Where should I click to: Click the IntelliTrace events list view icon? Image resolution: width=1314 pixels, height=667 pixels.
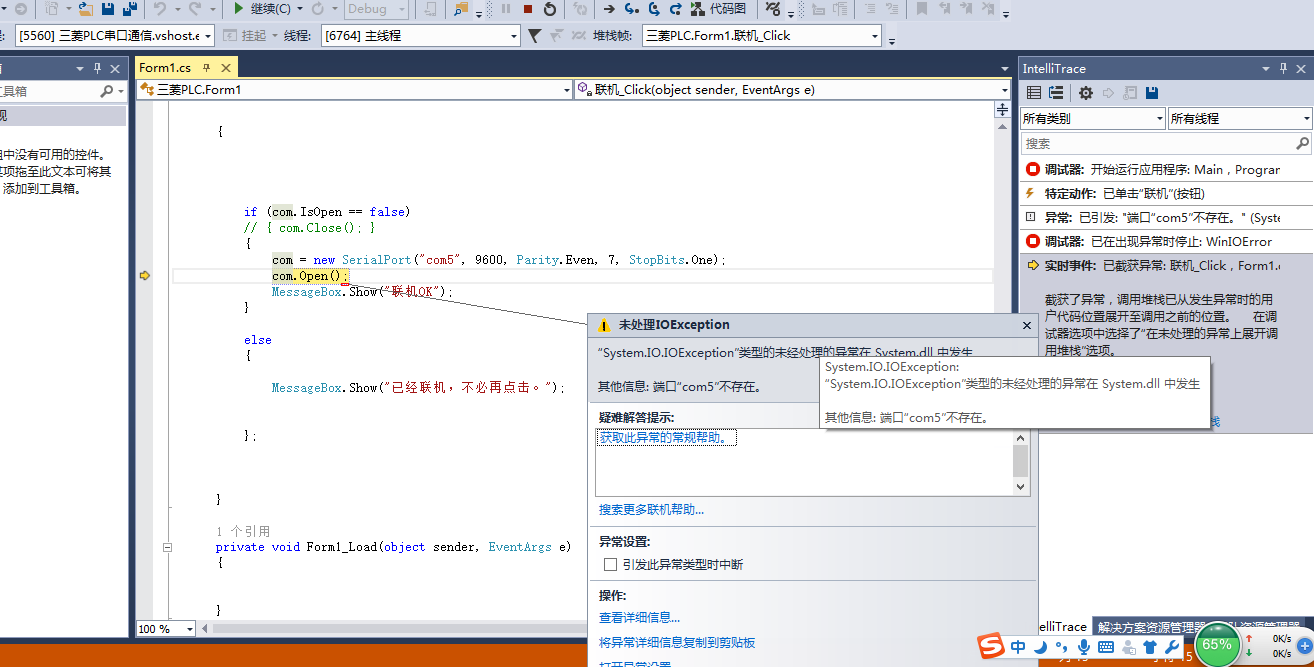point(1034,93)
